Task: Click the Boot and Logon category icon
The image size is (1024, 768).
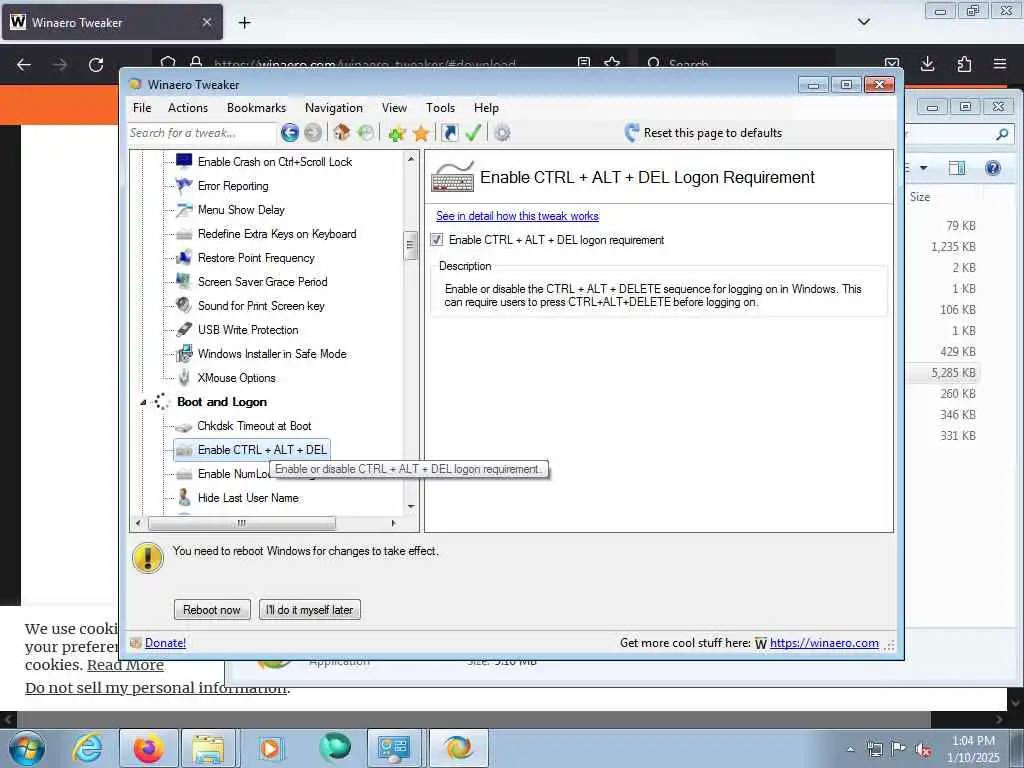Action: pos(161,402)
